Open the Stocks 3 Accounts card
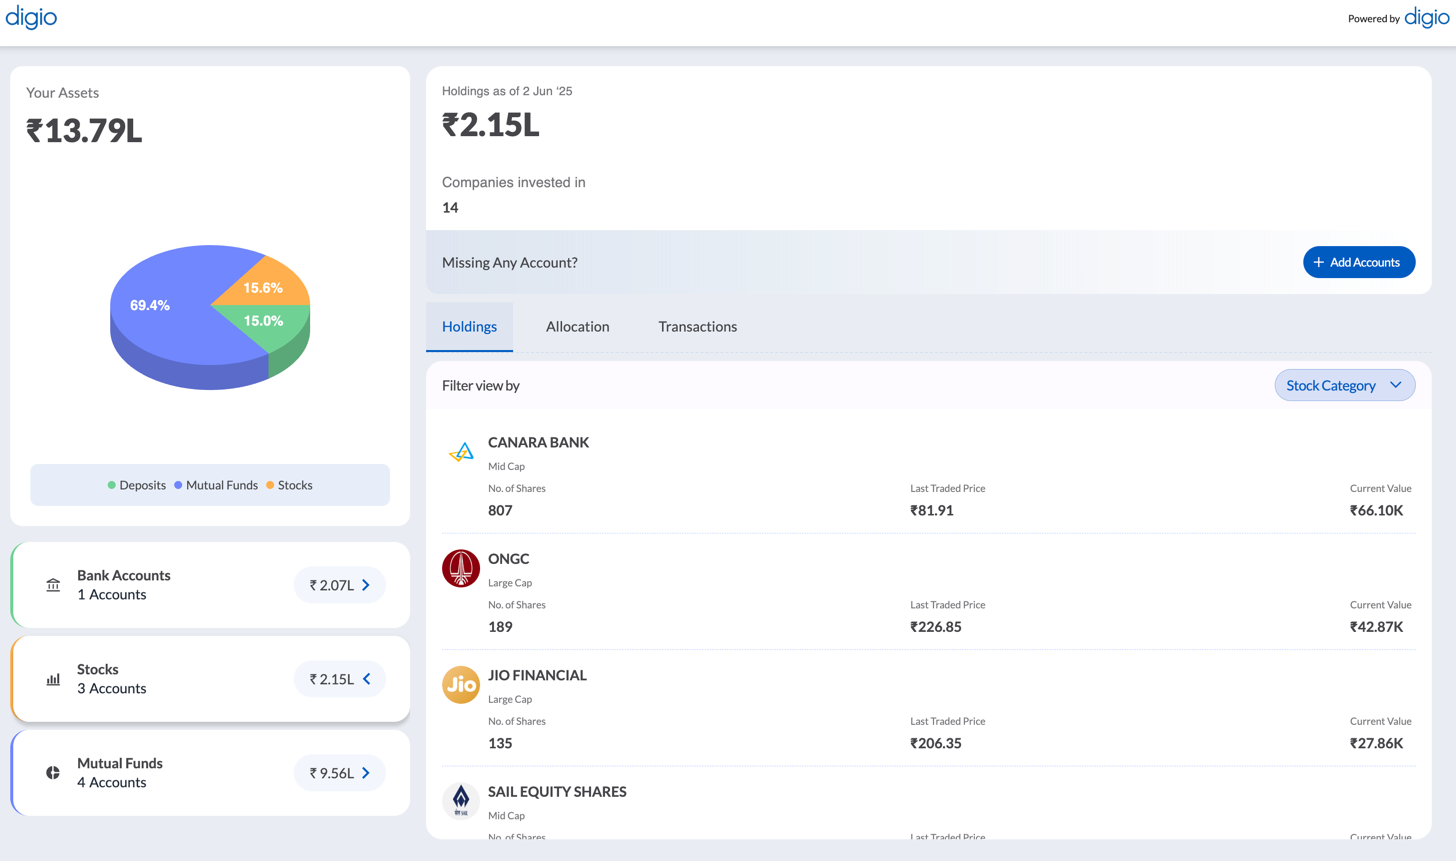This screenshot has width=1456, height=861. [x=210, y=679]
